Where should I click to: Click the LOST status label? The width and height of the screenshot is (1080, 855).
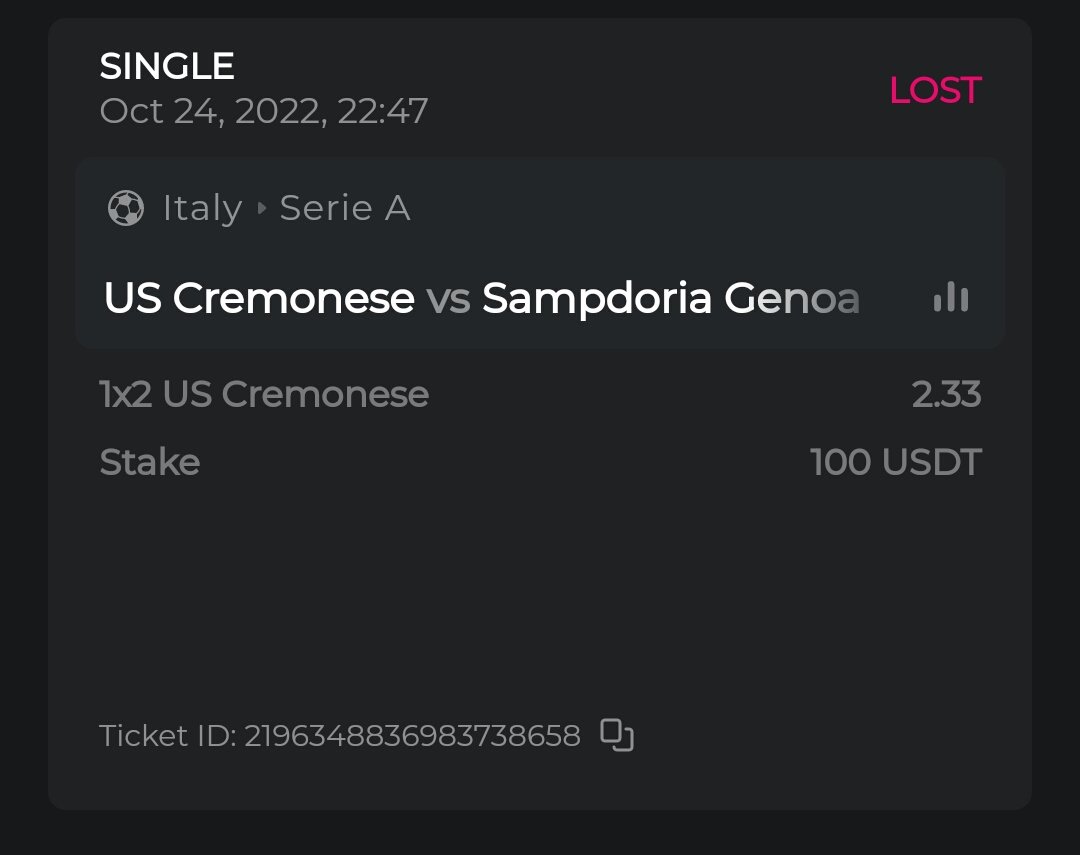935,90
